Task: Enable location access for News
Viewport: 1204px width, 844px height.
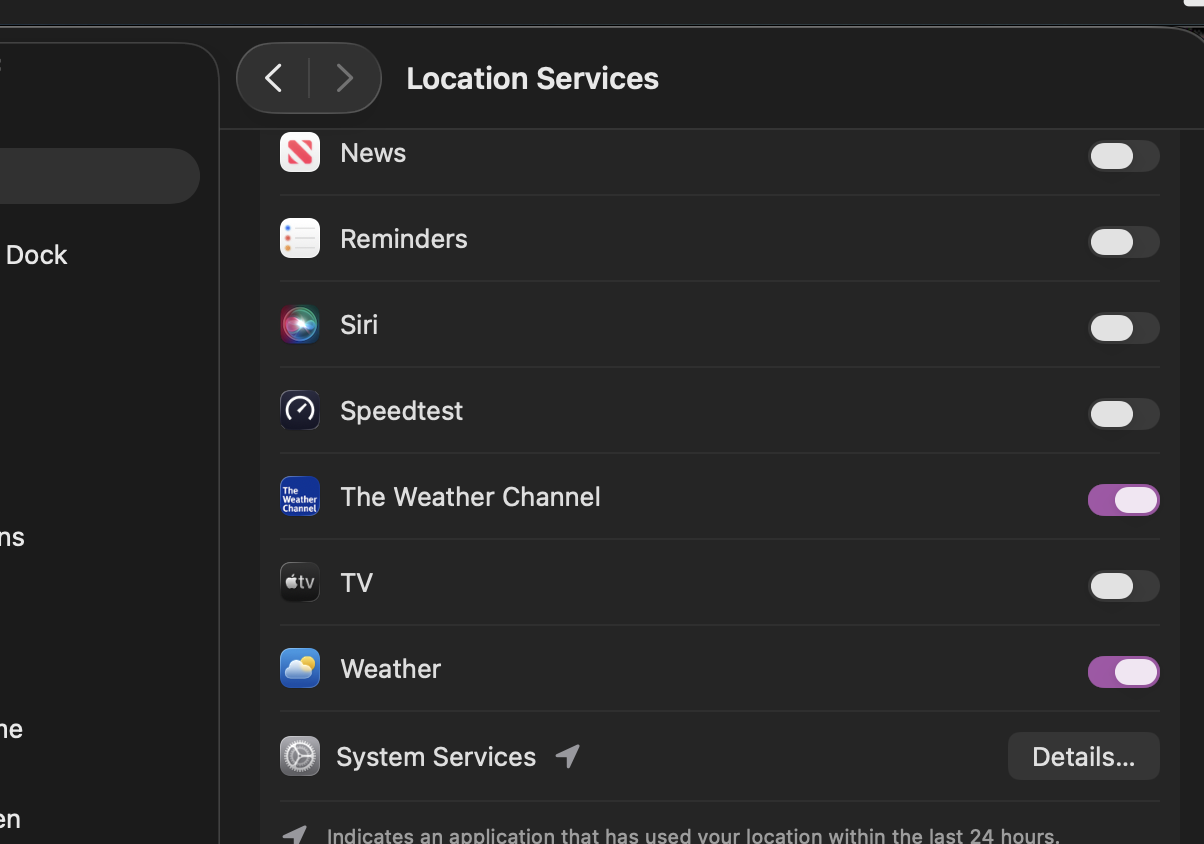Action: [1124, 156]
